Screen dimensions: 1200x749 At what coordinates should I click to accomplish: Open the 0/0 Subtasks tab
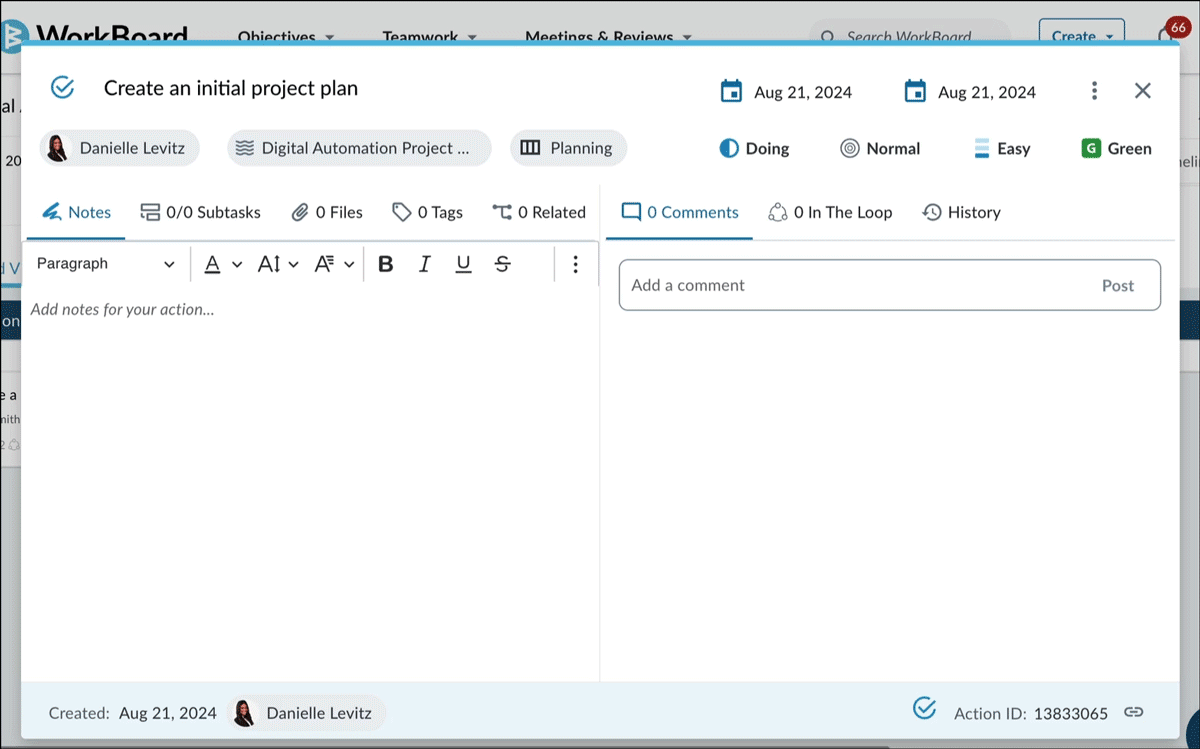point(200,212)
